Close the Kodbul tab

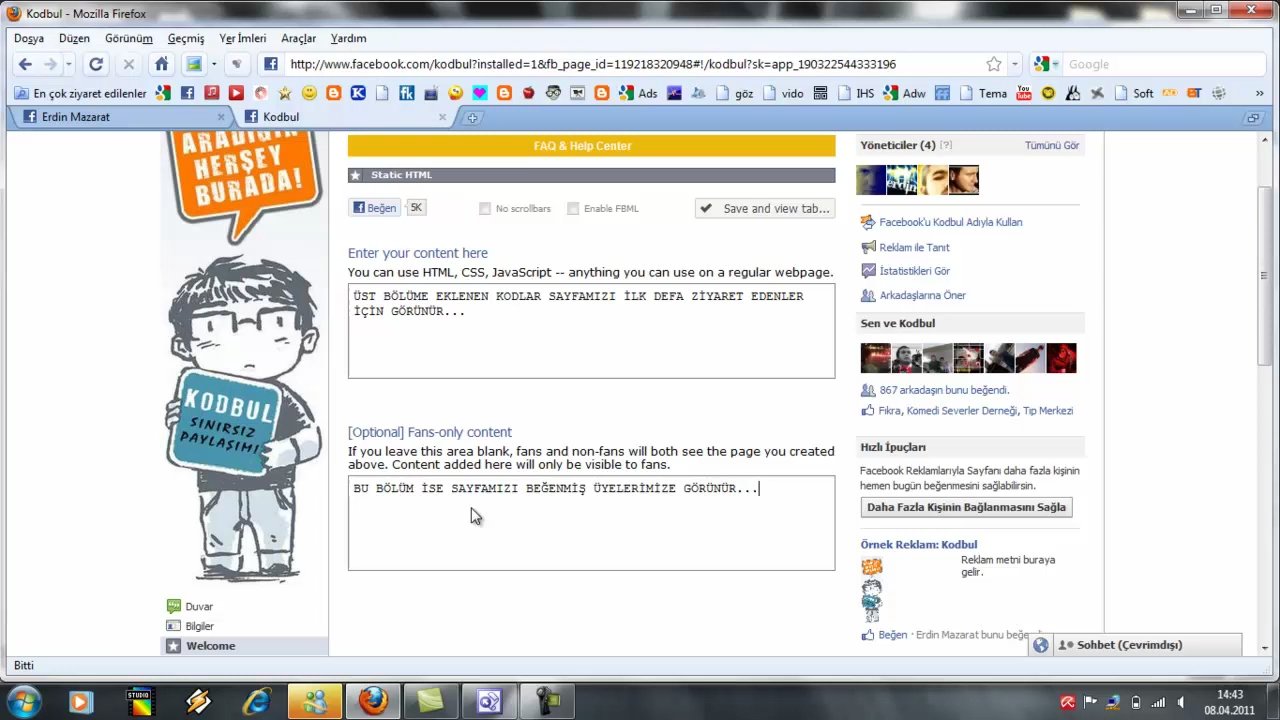click(x=442, y=117)
